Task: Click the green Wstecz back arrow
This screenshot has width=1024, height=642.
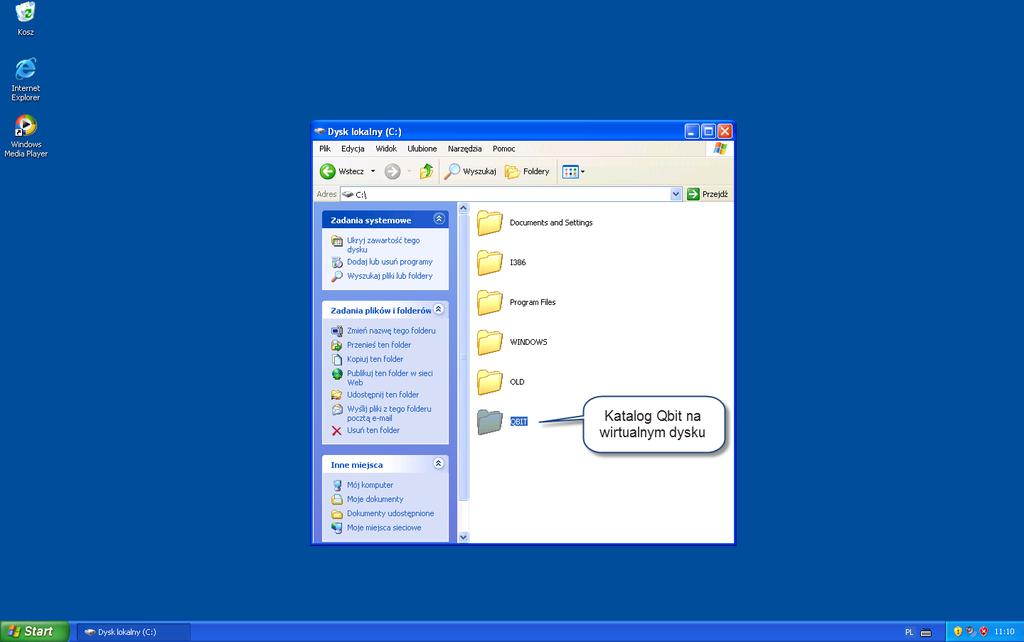Action: point(328,171)
